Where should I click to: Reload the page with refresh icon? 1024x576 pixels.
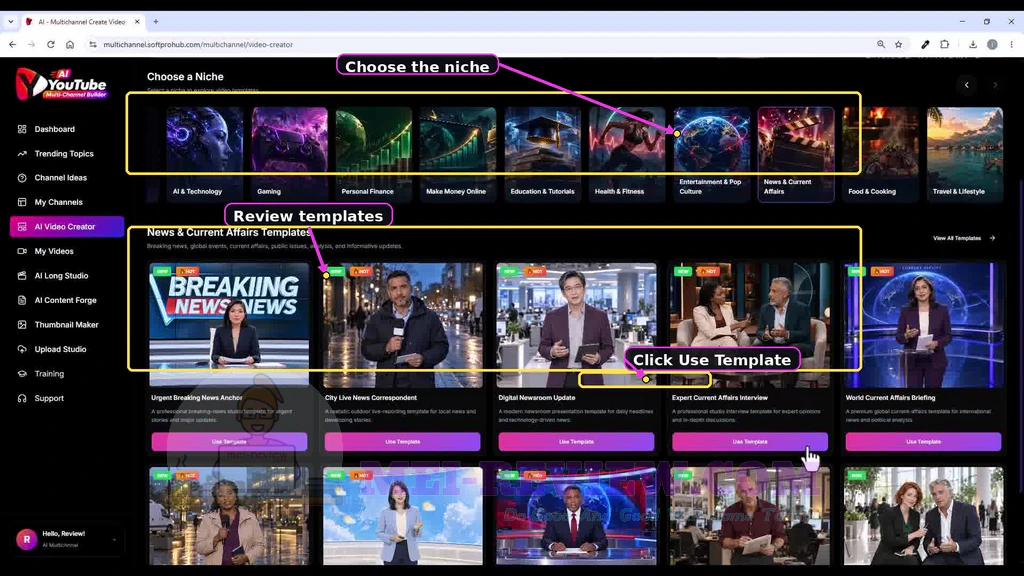tap(50, 44)
